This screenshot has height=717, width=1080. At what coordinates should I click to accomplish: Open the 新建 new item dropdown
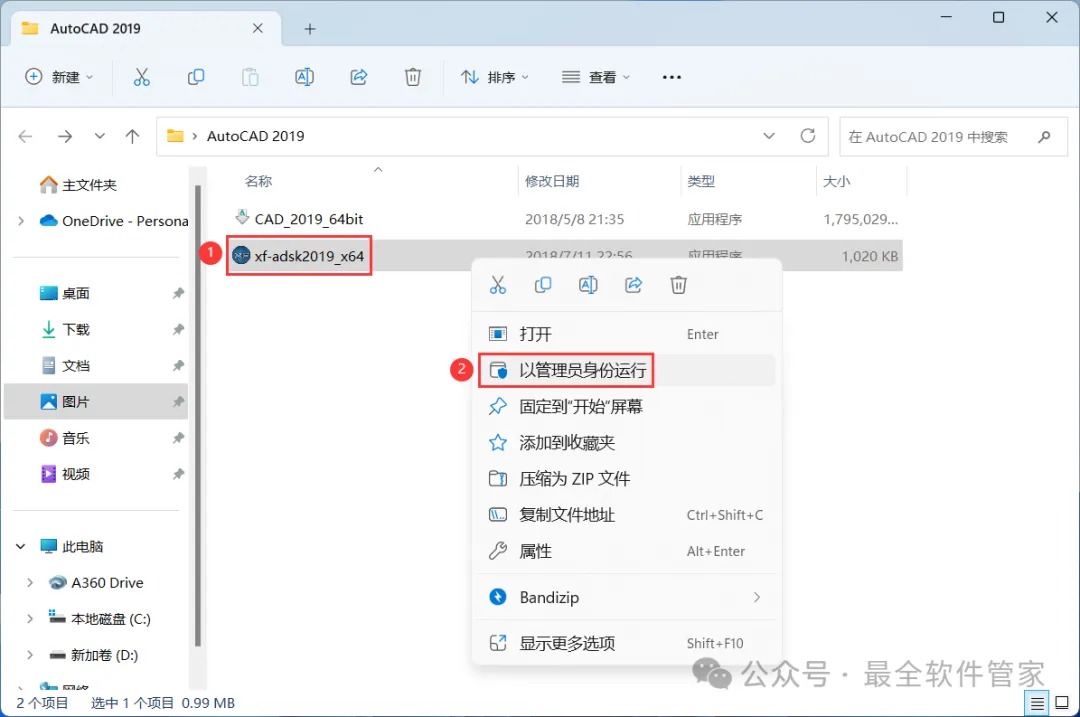(x=59, y=77)
